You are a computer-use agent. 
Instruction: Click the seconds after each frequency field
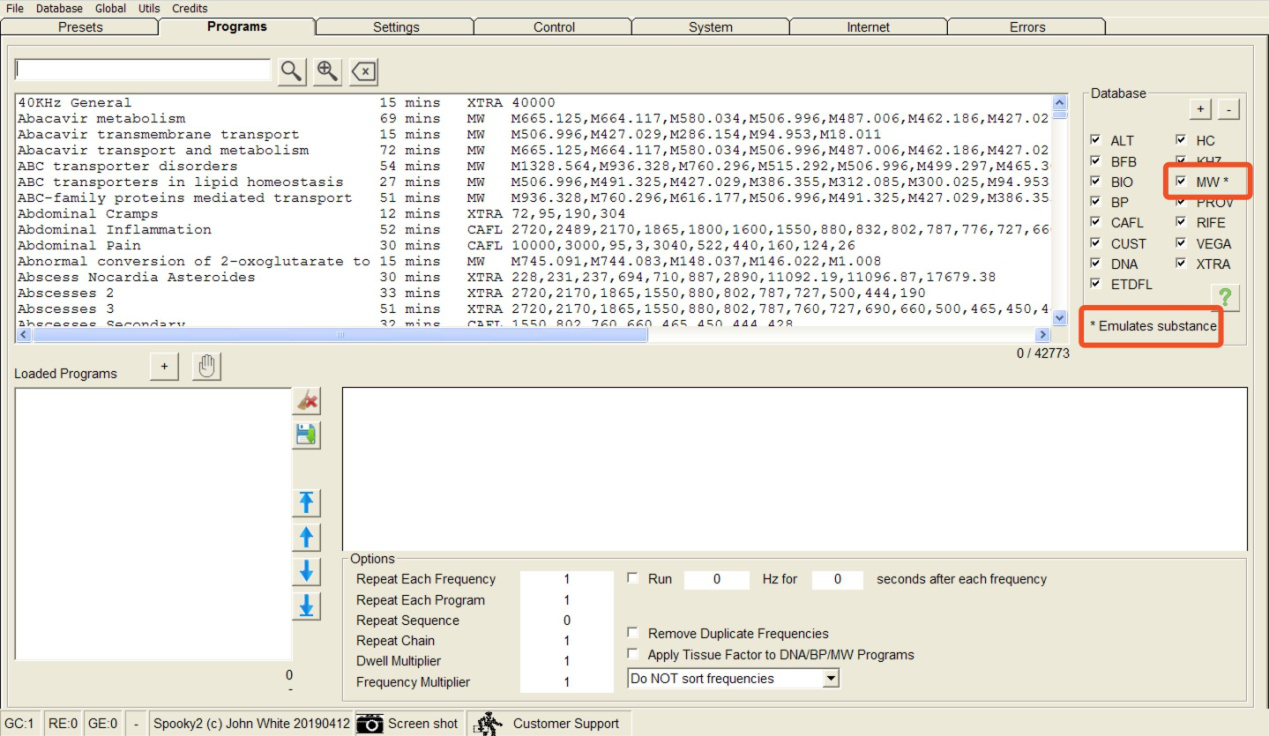[x=837, y=579]
